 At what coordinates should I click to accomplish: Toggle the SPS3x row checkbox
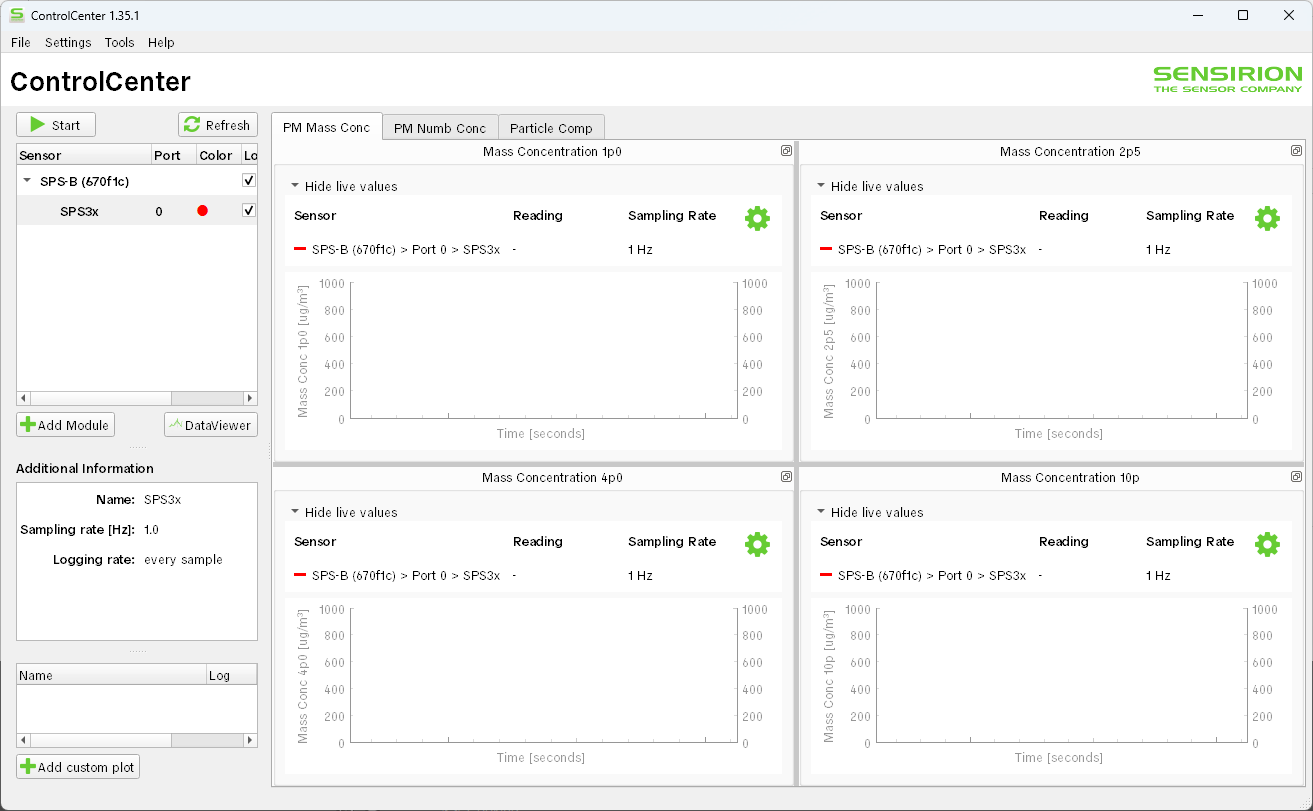point(249,210)
